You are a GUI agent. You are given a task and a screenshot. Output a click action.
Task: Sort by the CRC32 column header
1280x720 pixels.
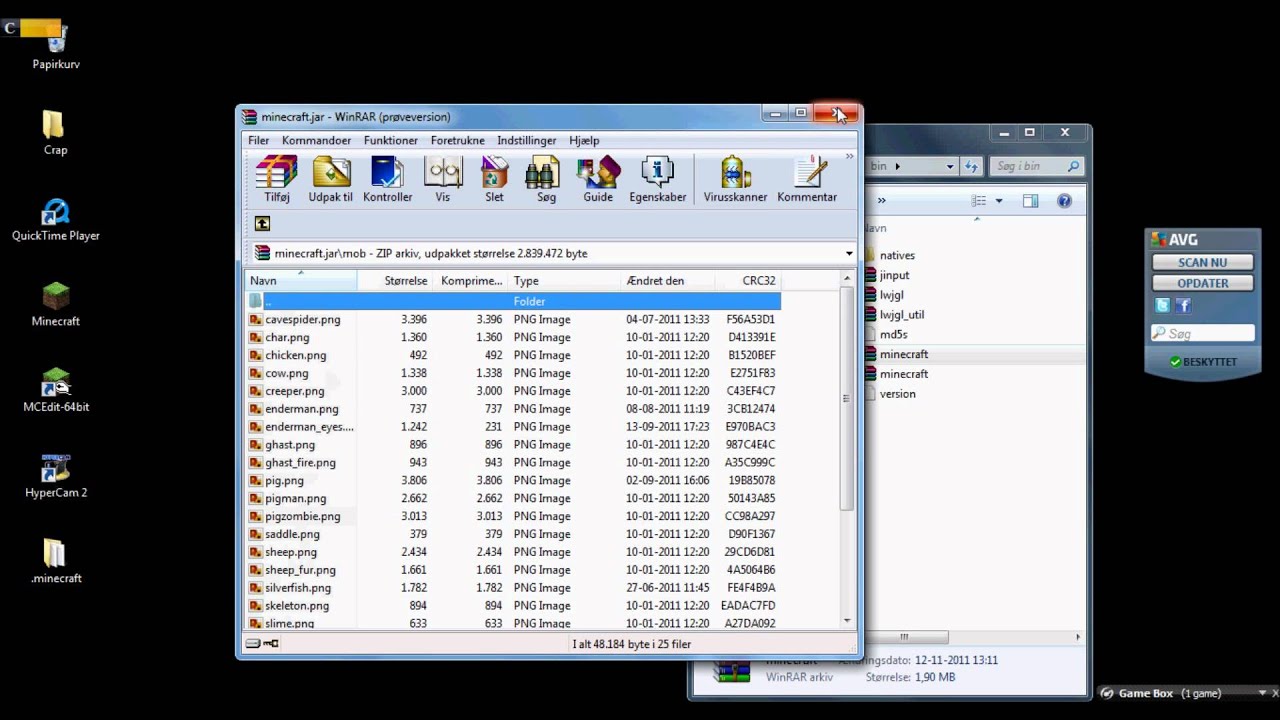747,281
